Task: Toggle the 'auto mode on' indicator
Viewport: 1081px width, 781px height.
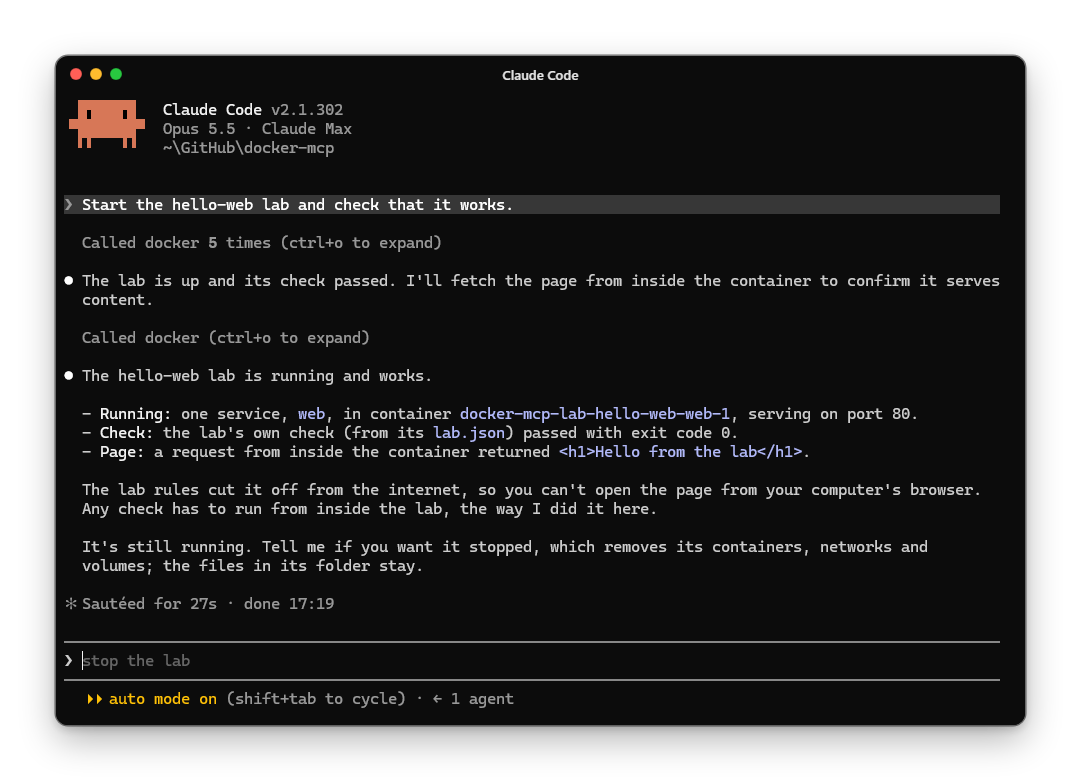Action: [163, 698]
